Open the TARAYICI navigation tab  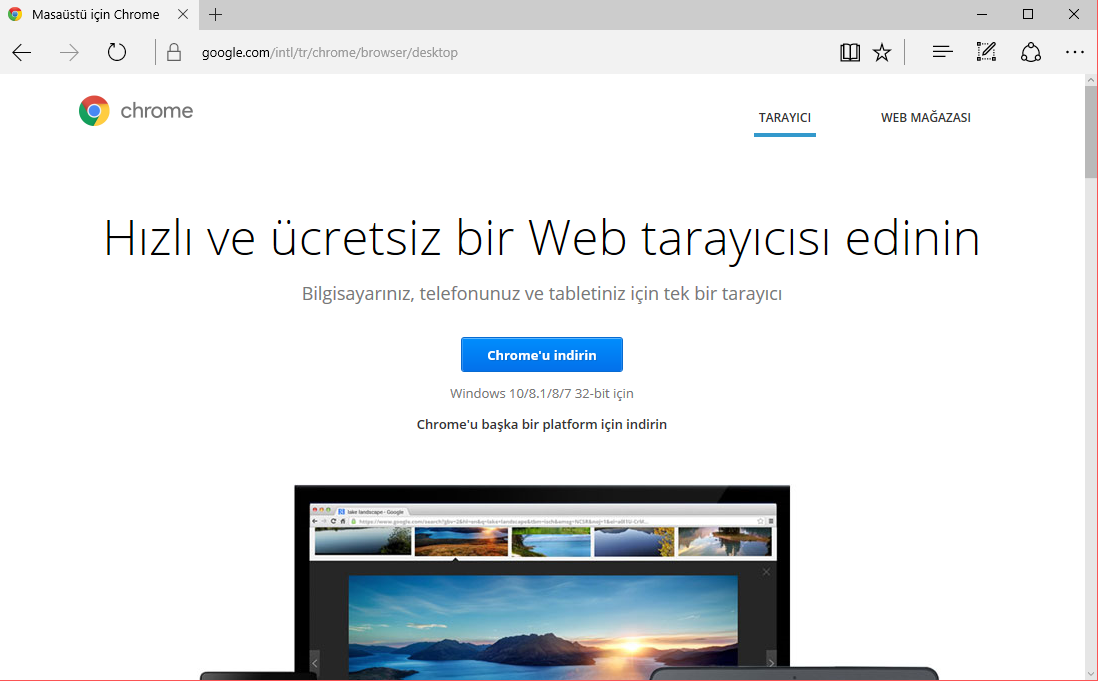coord(784,118)
